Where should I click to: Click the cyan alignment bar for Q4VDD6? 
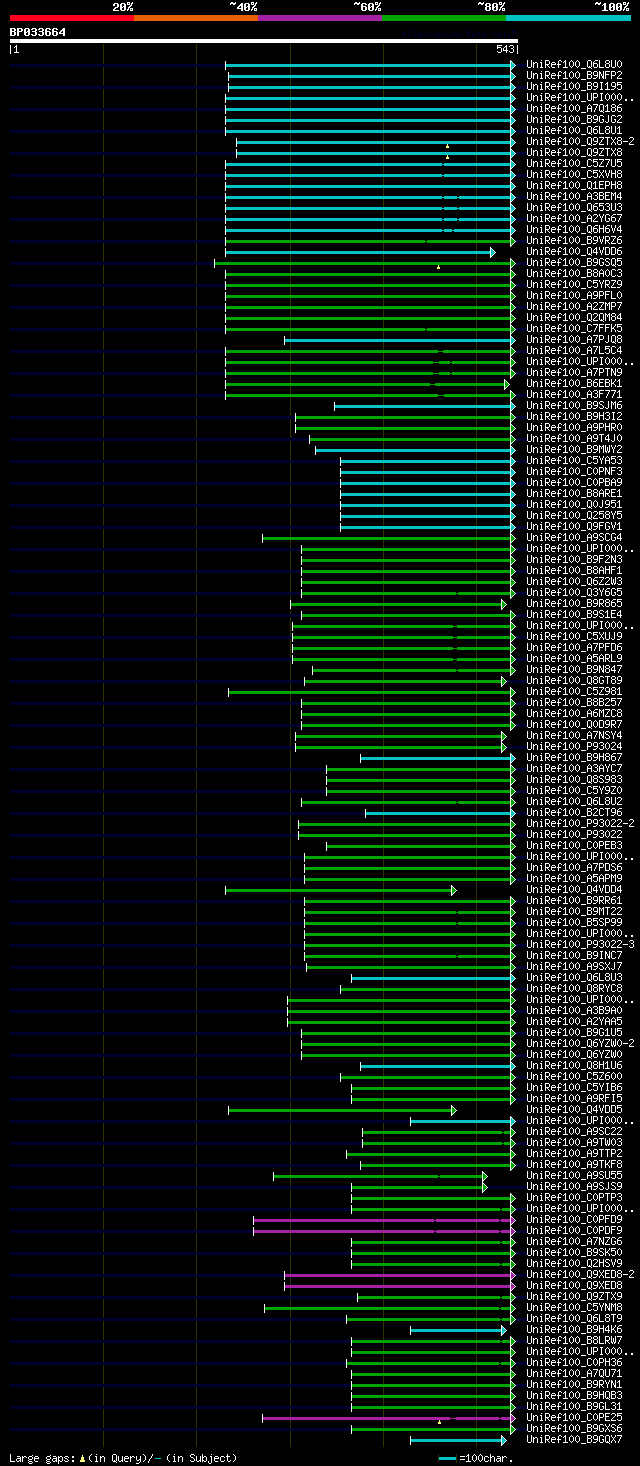click(360, 252)
